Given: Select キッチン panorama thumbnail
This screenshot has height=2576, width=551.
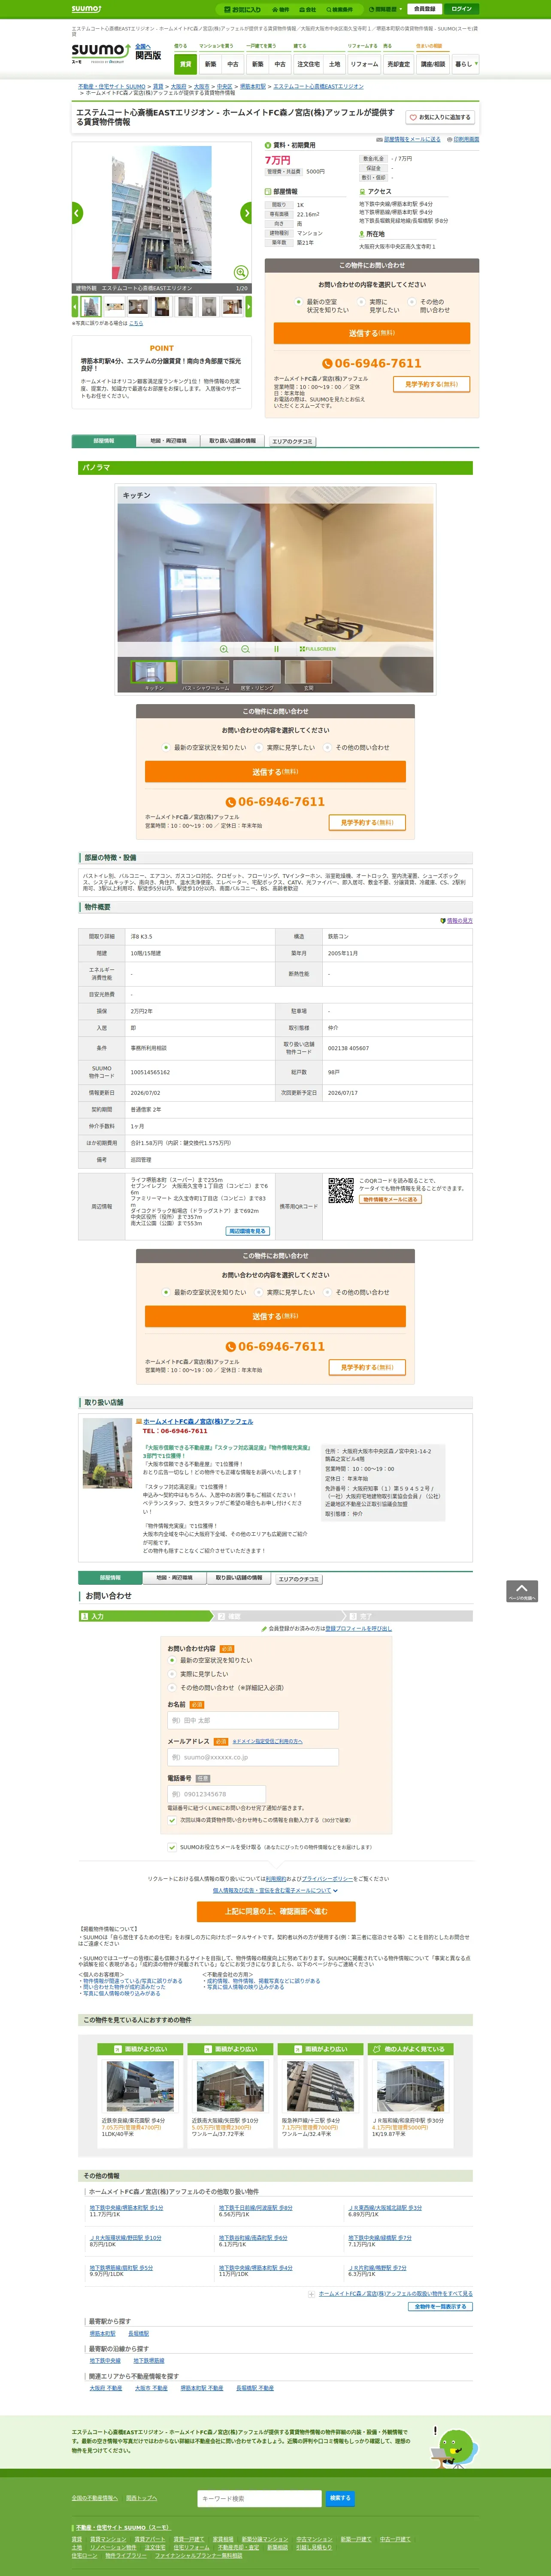Looking at the screenshot, I should [154, 672].
